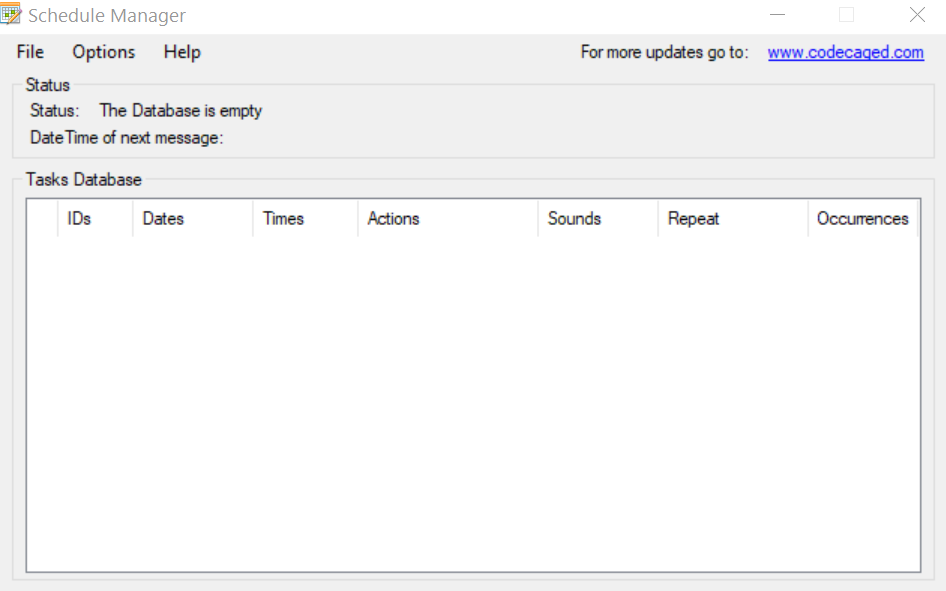Screen dimensions: 946x591
Task: Click the greyed-out maximize button
Action: (847, 15)
